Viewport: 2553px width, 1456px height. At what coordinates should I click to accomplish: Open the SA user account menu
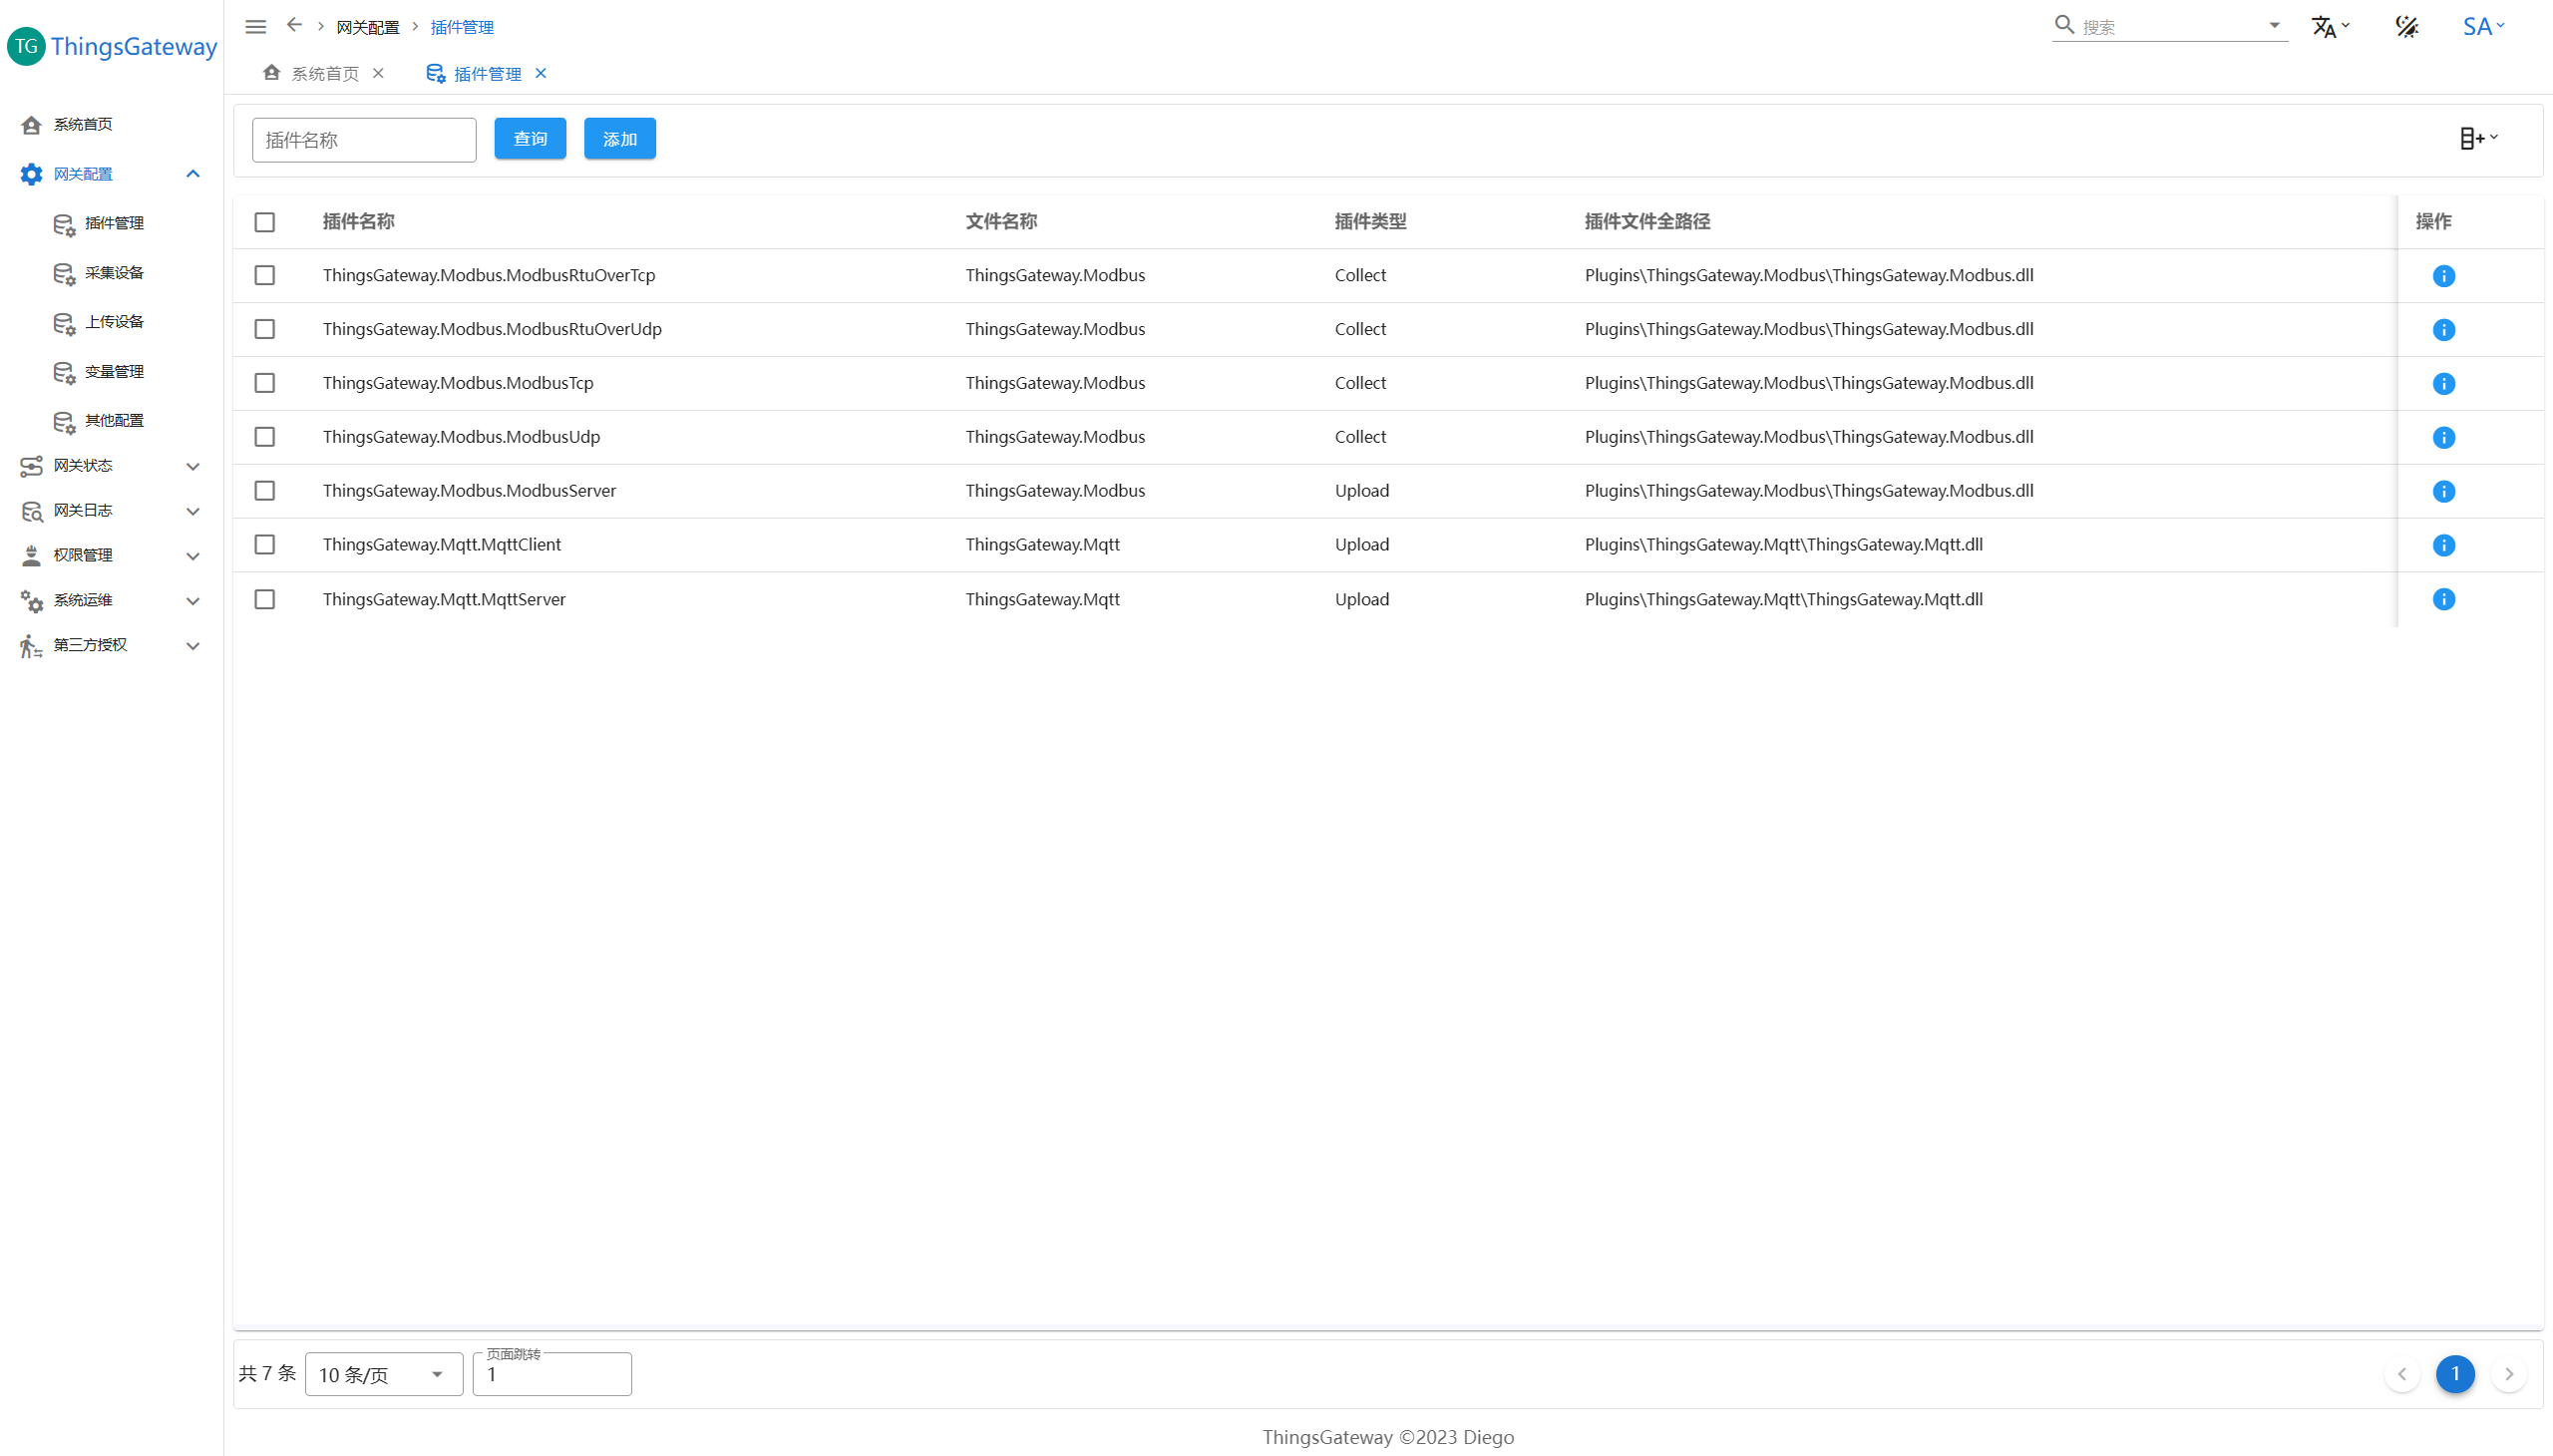click(x=2483, y=27)
